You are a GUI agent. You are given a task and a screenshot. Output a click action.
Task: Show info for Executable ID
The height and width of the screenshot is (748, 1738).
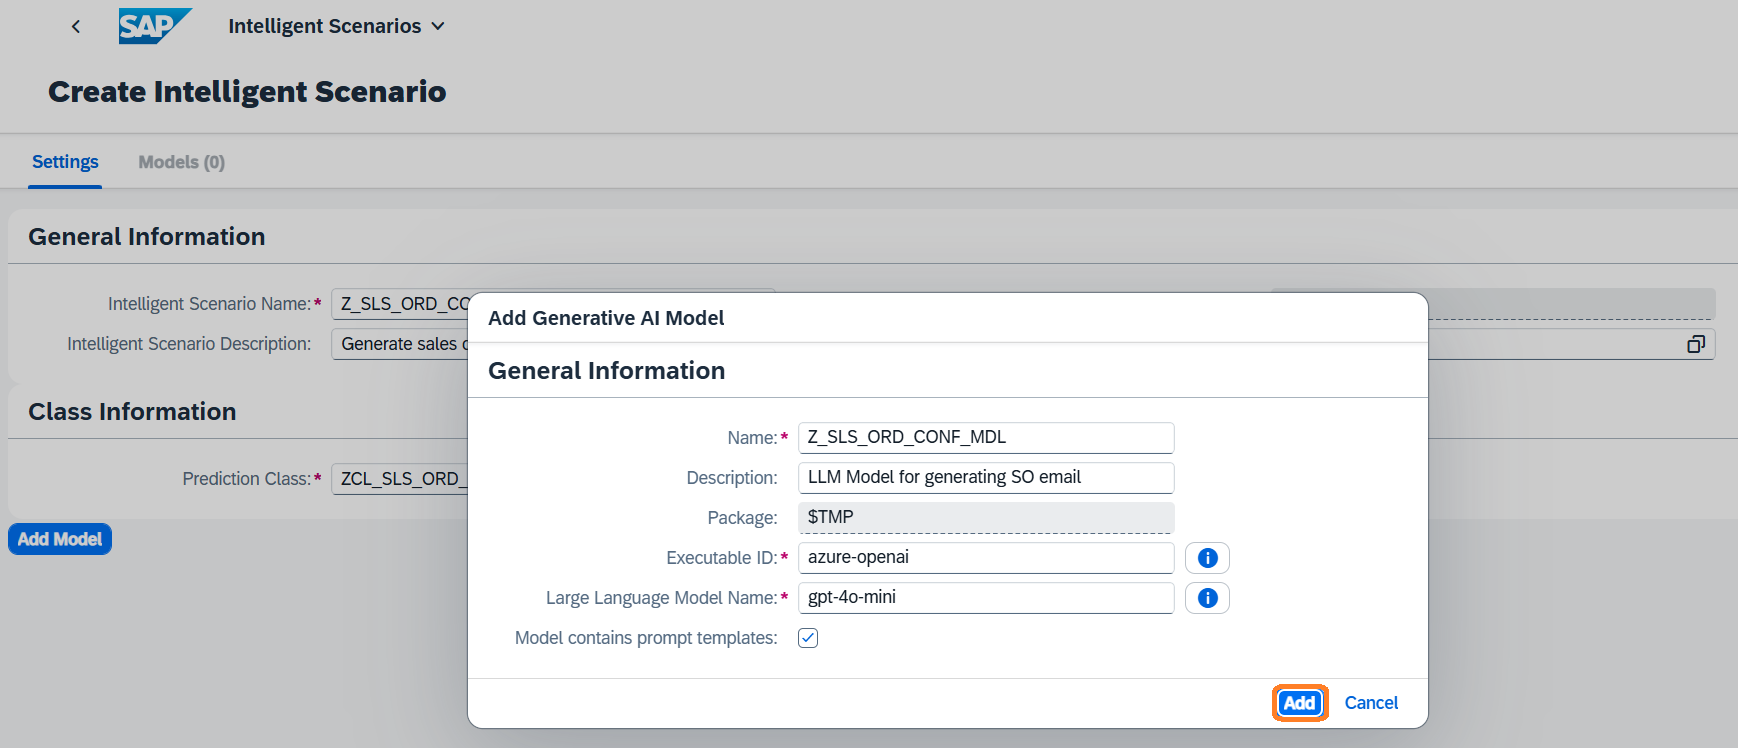(x=1207, y=558)
